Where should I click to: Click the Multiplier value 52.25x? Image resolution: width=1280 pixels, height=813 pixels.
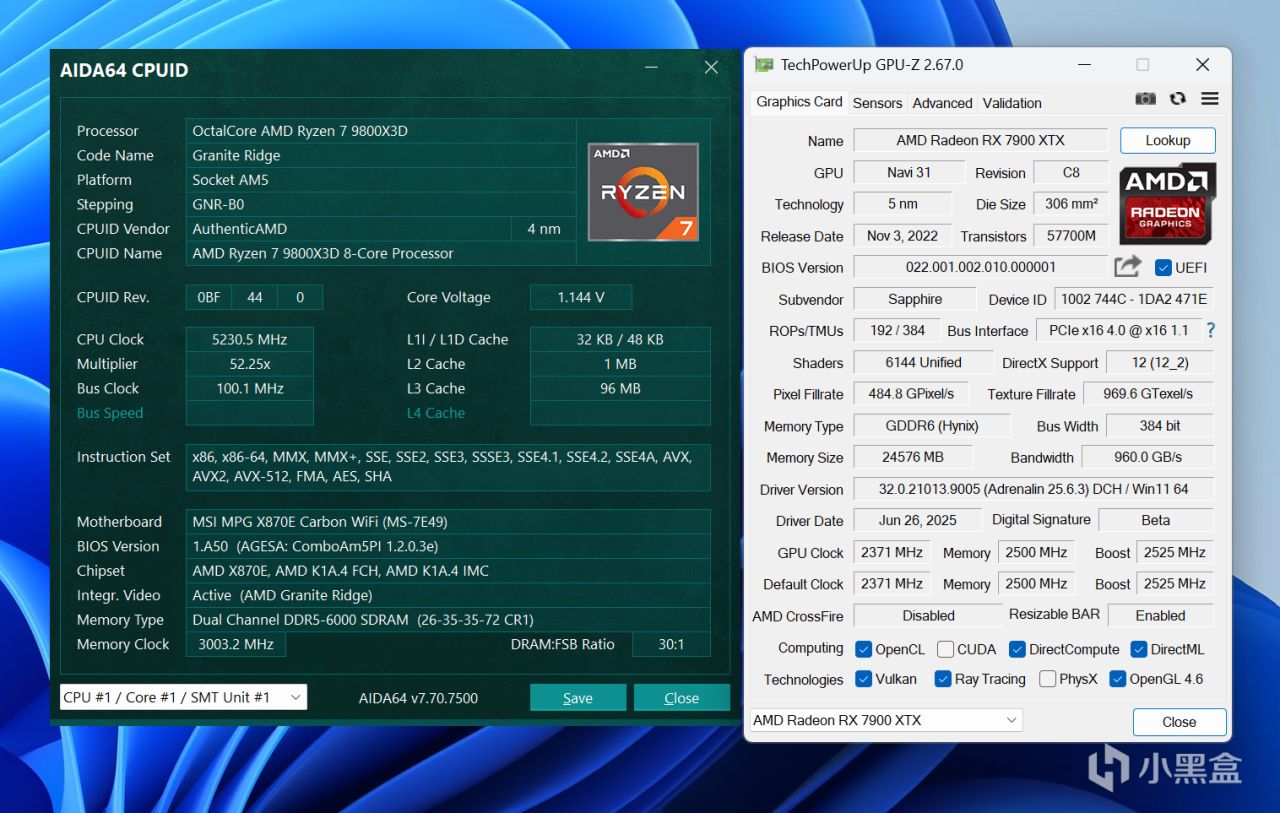point(249,364)
